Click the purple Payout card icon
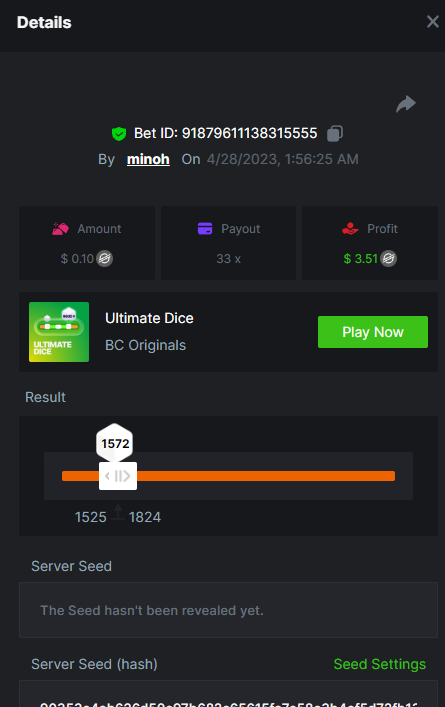This screenshot has width=445, height=707. [x=205, y=229]
